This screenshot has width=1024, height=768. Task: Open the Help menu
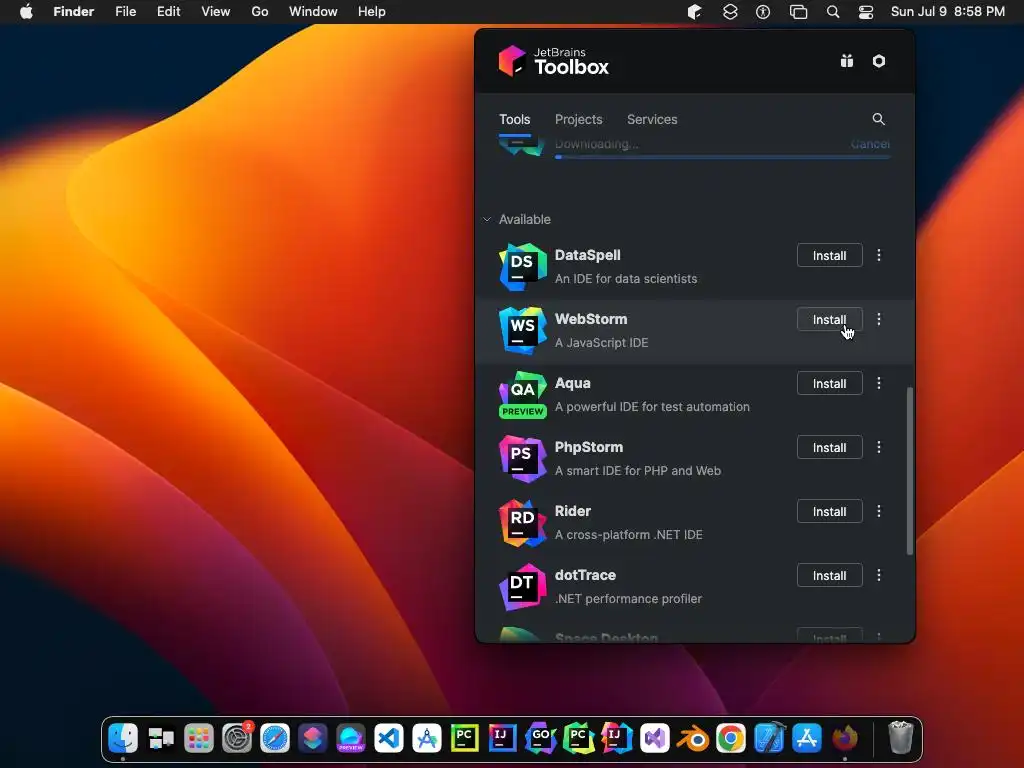click(x=372, y=12)
